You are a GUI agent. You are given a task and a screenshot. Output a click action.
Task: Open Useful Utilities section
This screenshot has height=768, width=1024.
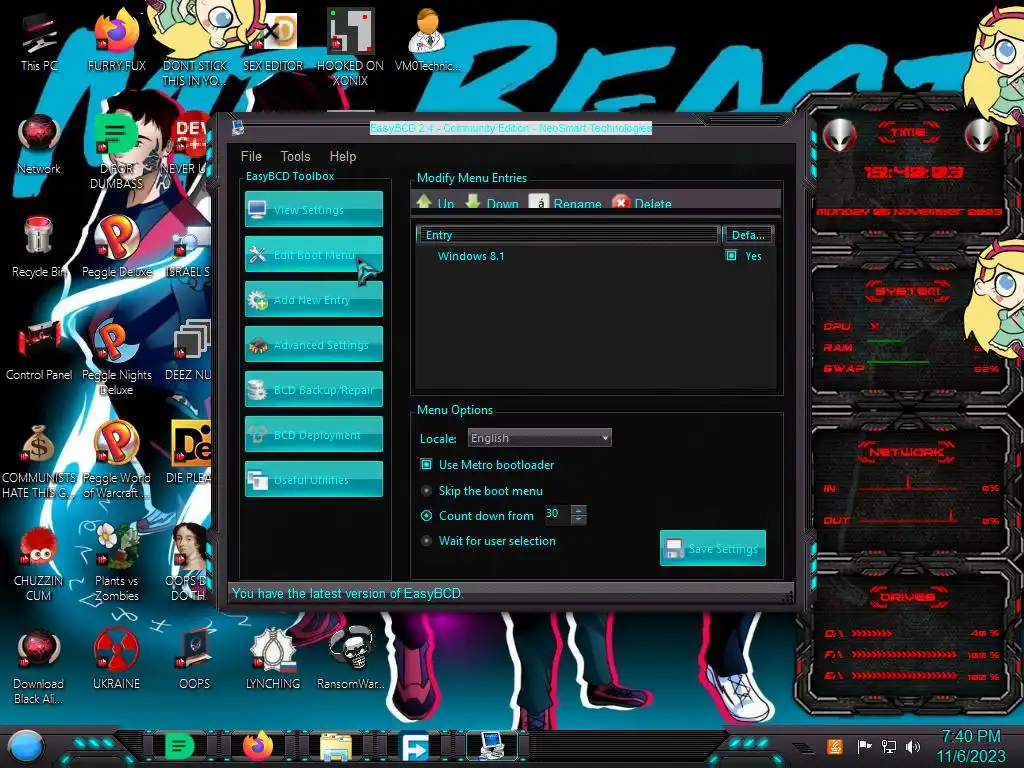click(313, 479)
